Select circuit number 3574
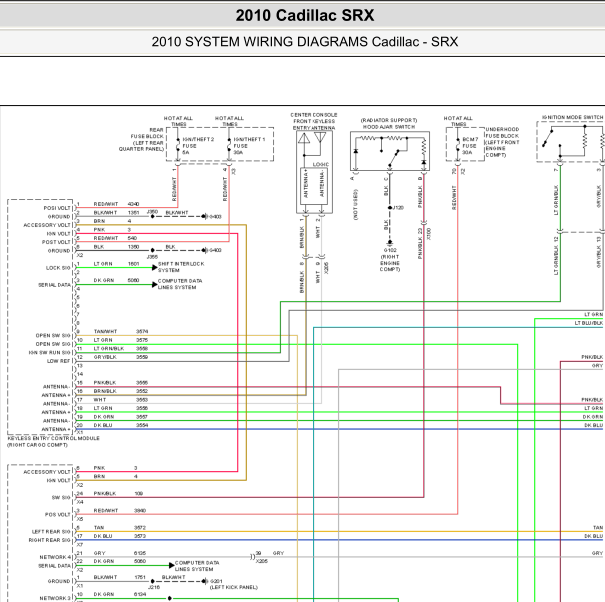The width and height of the screenshot is (605, 602). point(142,331)
